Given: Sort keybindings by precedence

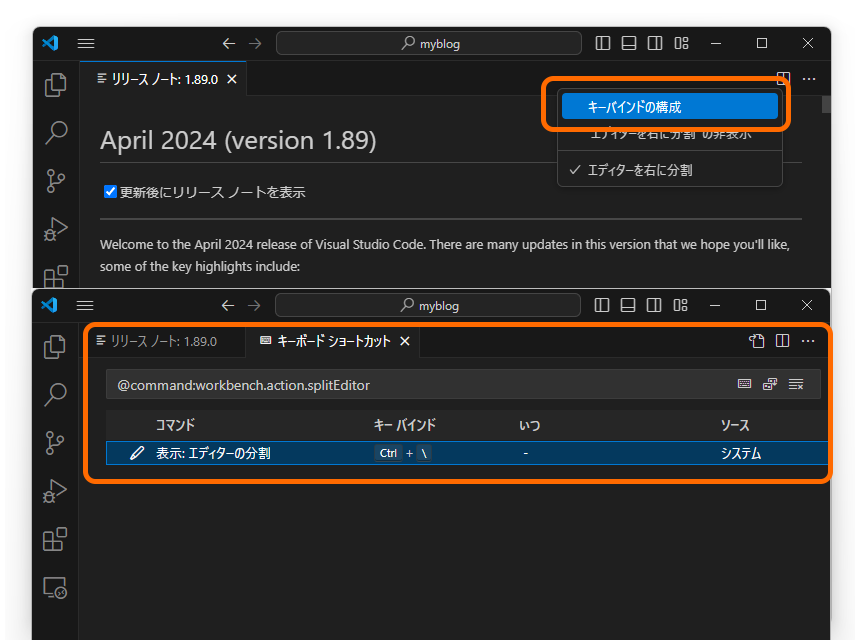Looking at the screenshot, I should click(x=769, y=383).
